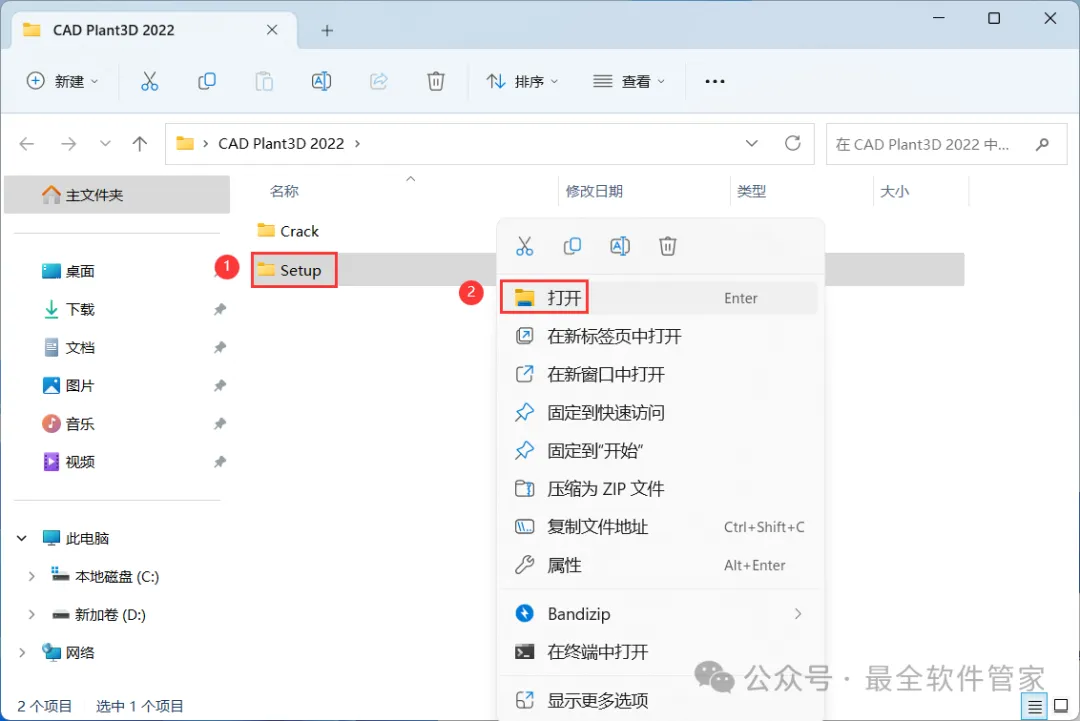Unpin Documents via its pin icon
The height and width of the screenshot is (721, 1080).
[220, 347]
